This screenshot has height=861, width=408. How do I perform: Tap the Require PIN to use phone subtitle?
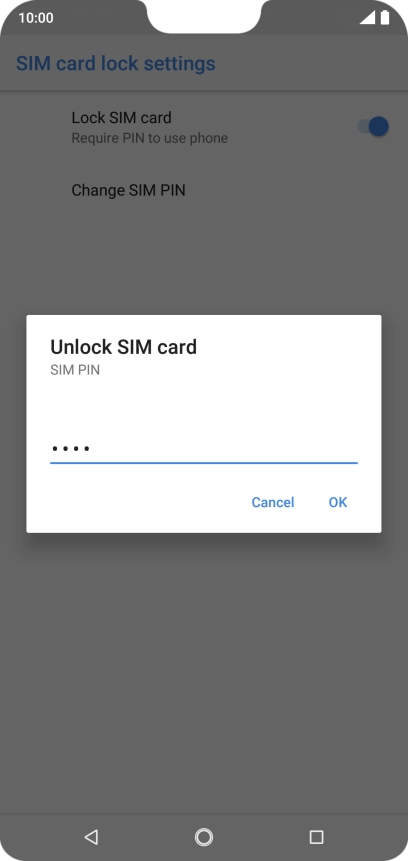149,138
